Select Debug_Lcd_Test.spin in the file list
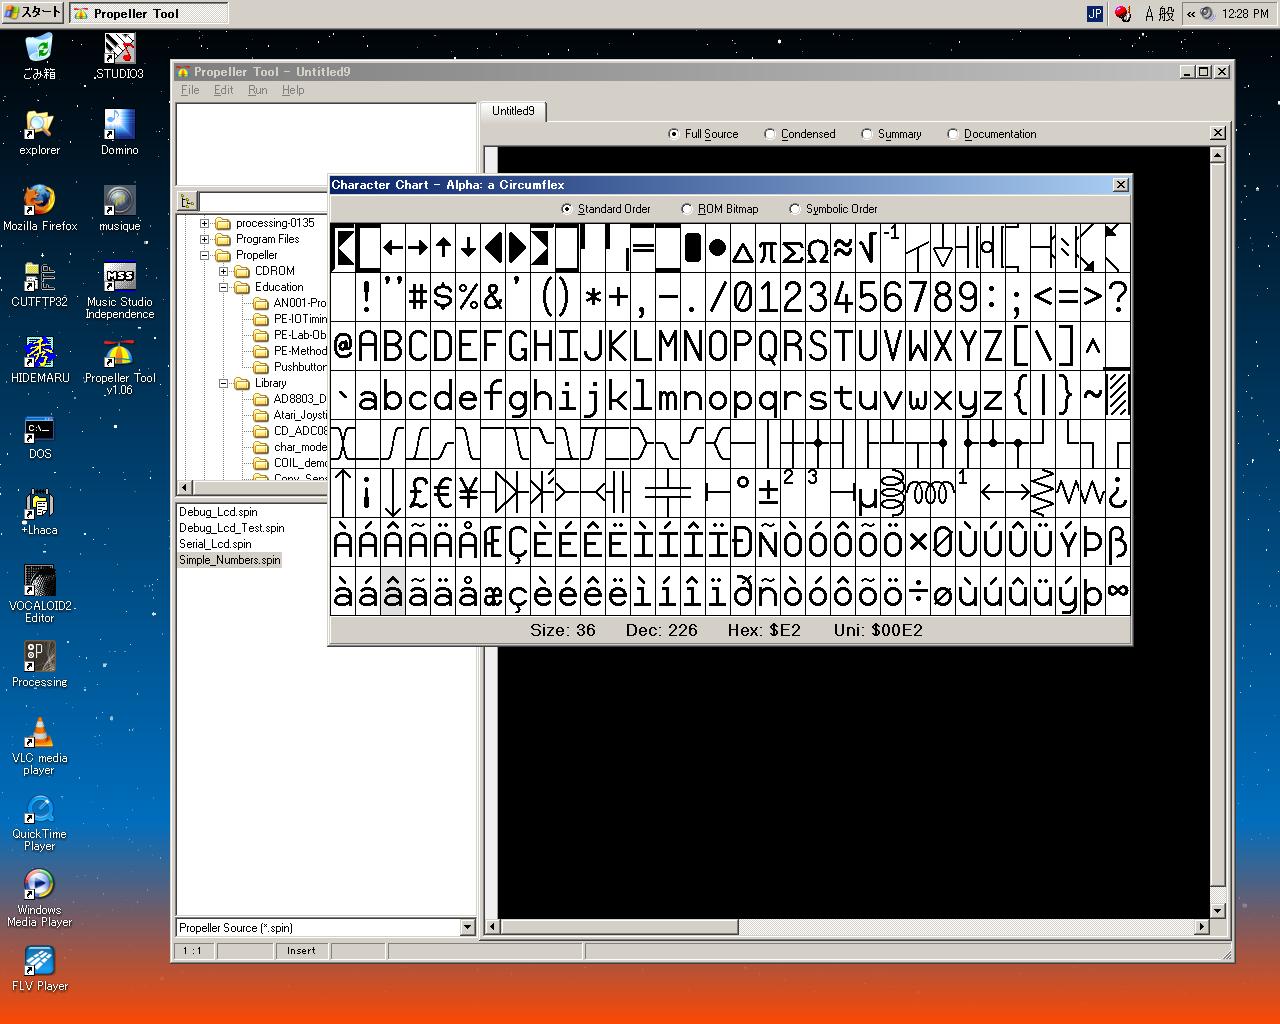 [232, 528]
